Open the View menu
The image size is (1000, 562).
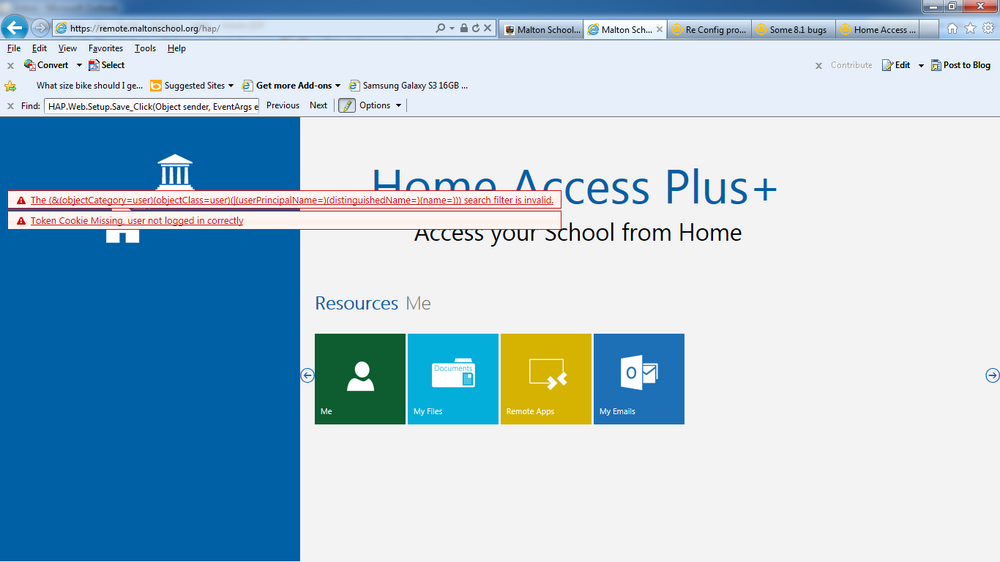coord(67,48)
